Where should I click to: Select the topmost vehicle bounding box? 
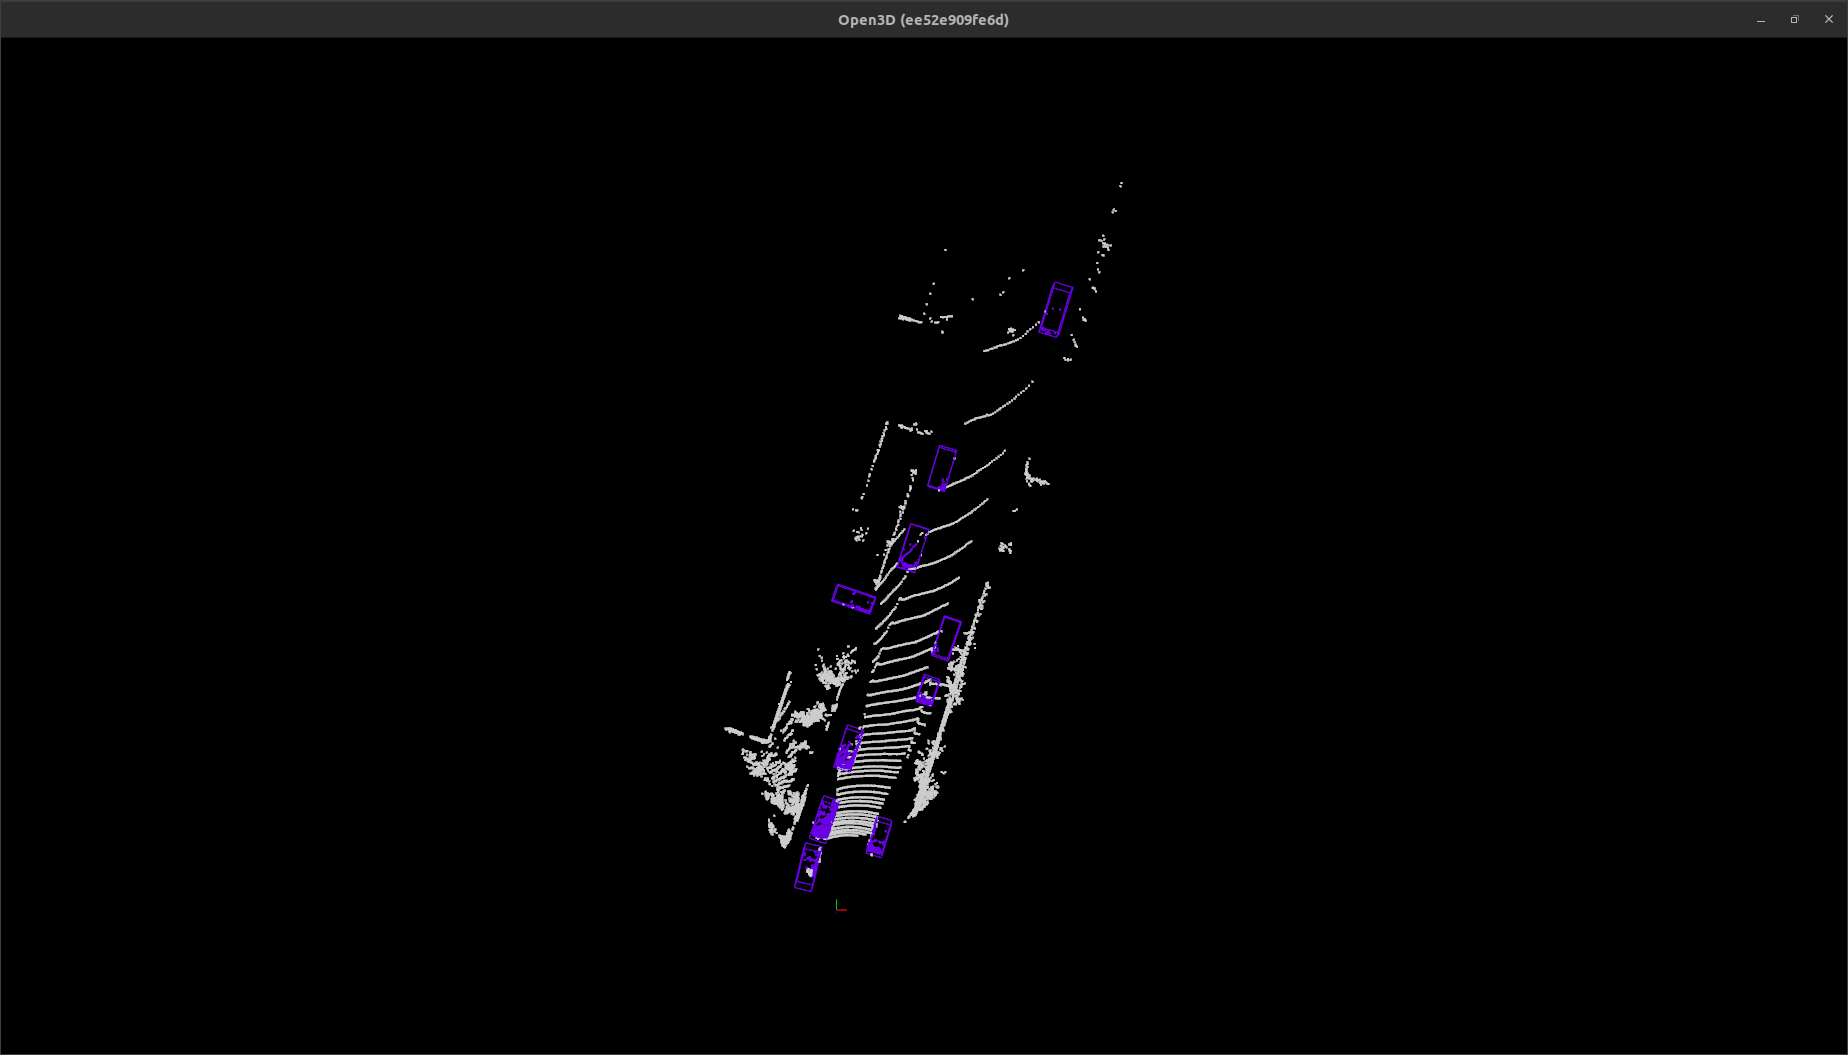1057,307
